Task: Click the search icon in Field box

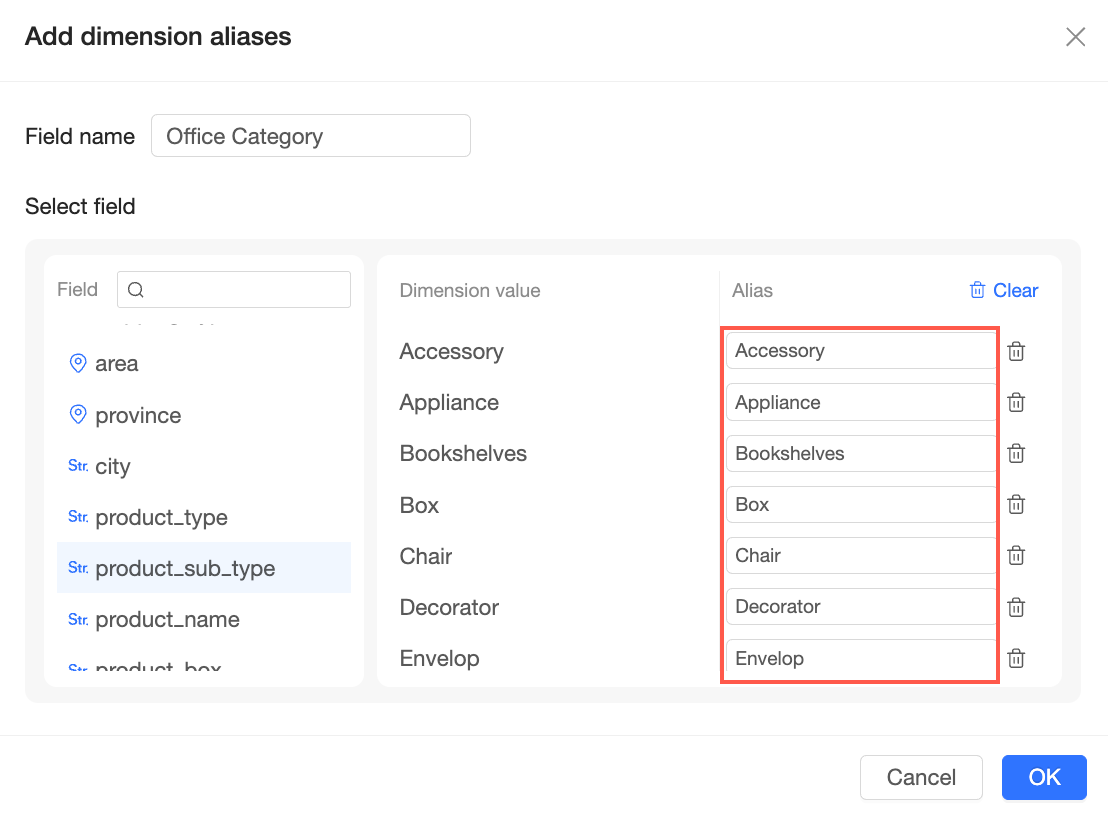Action: pos(137,290)
